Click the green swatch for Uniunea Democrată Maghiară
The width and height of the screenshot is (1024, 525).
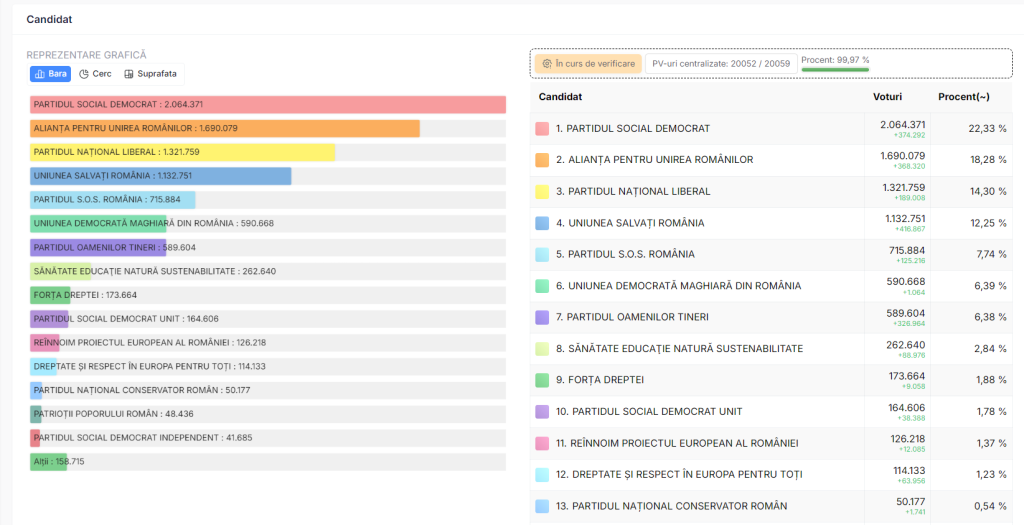(542, 285)
